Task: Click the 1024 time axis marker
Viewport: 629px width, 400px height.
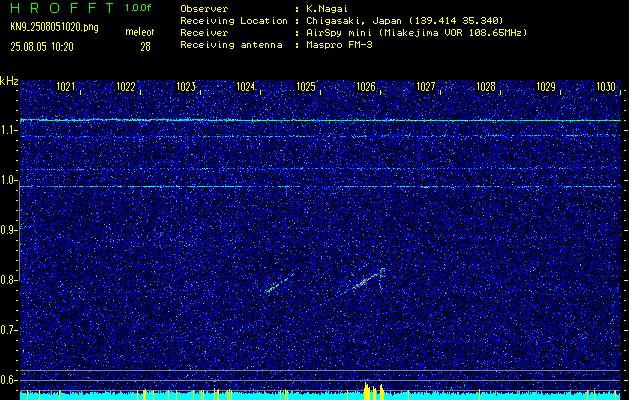Action: pyautogui.click(x=246, y=87)
